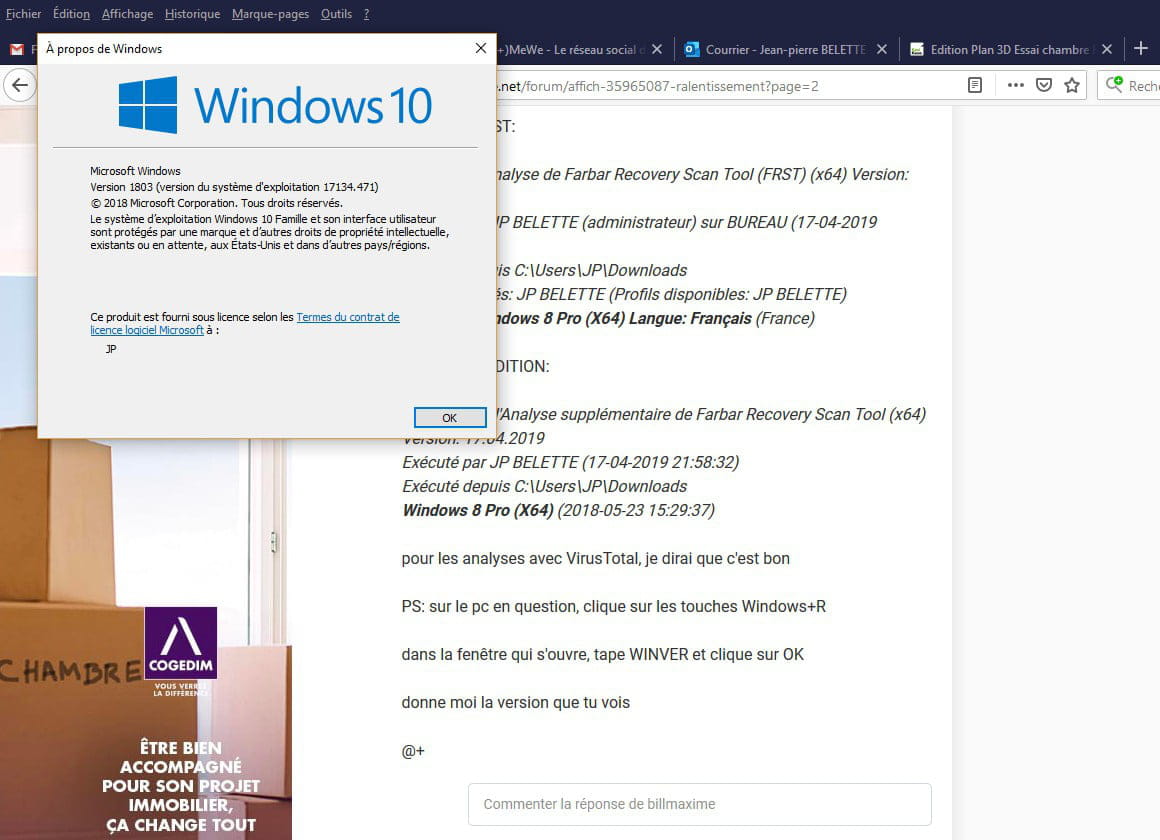Click the Gmail tab icon
Viewport: 1160px width, 840px height.
(x=17, y=50)
